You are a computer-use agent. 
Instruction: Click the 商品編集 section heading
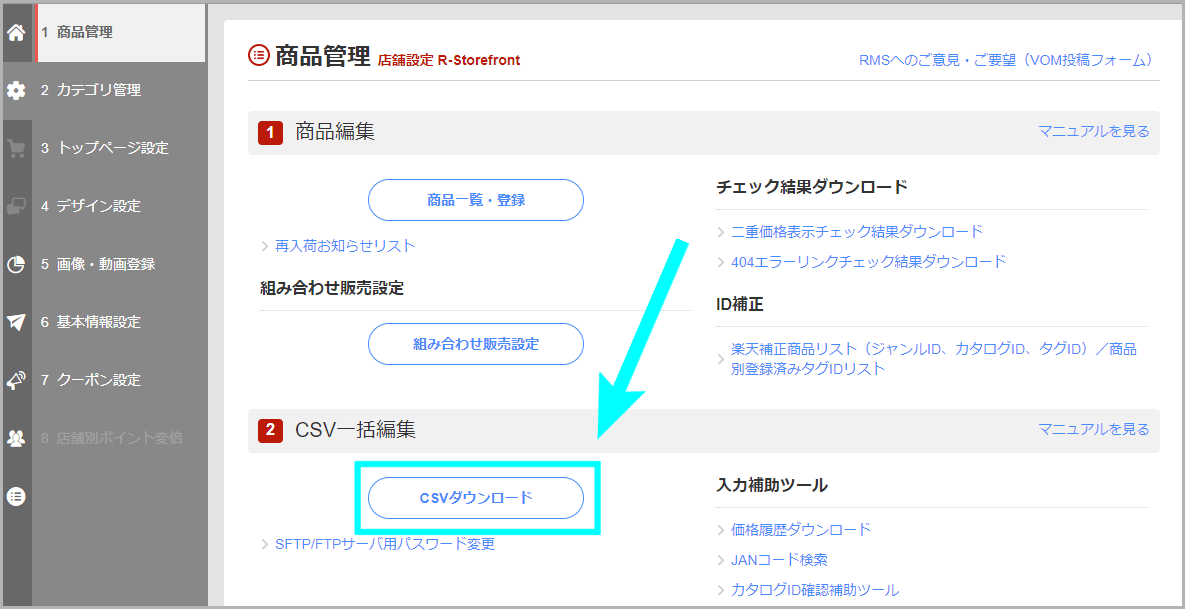point(335,132)
